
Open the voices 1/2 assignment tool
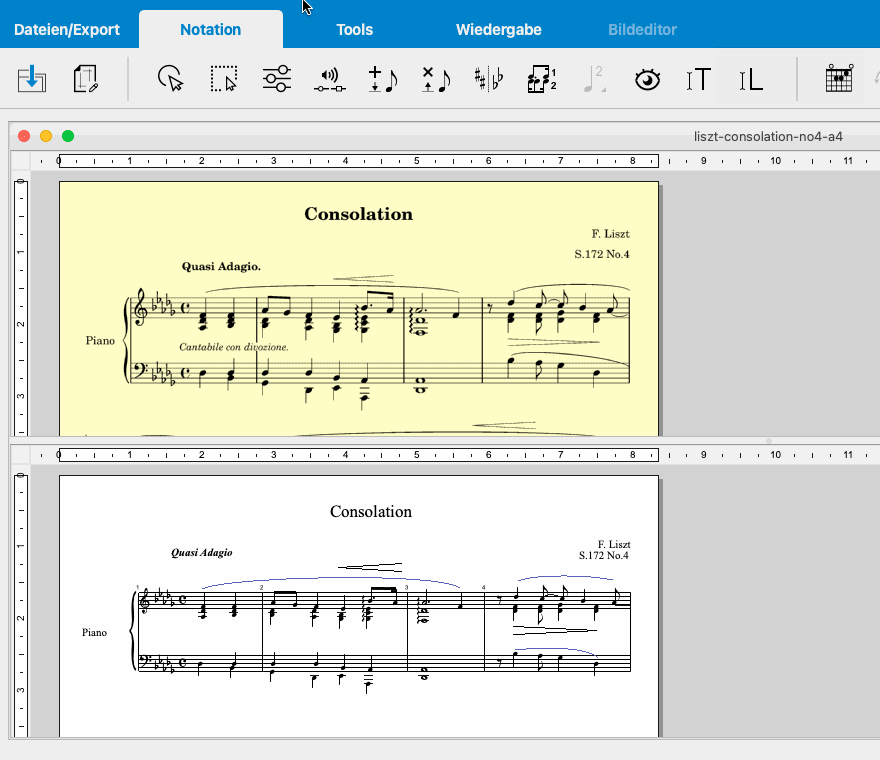(541, 79)
